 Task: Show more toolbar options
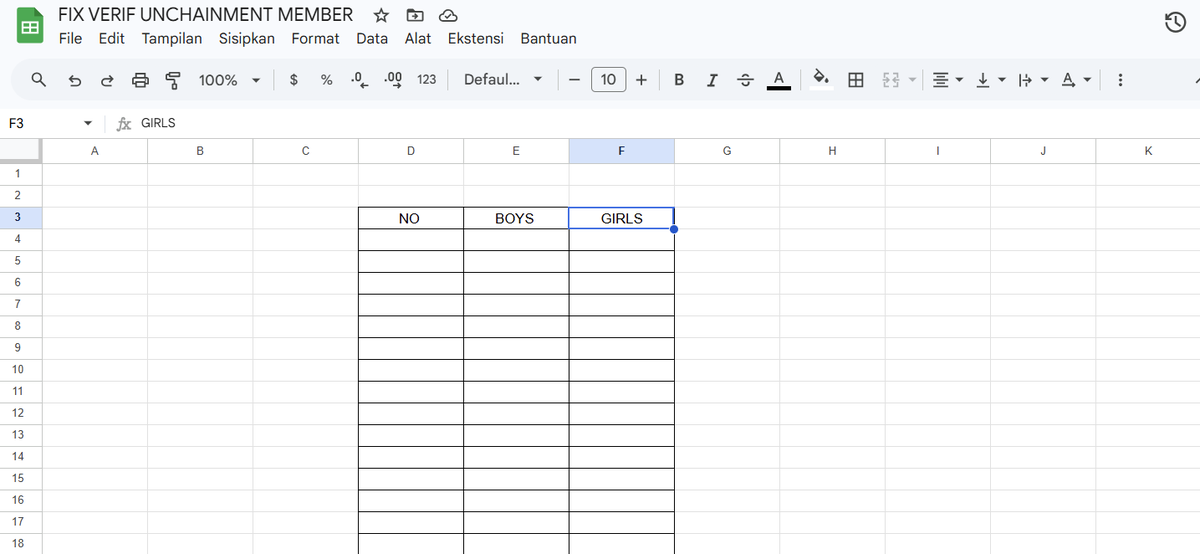[1120, 79]
